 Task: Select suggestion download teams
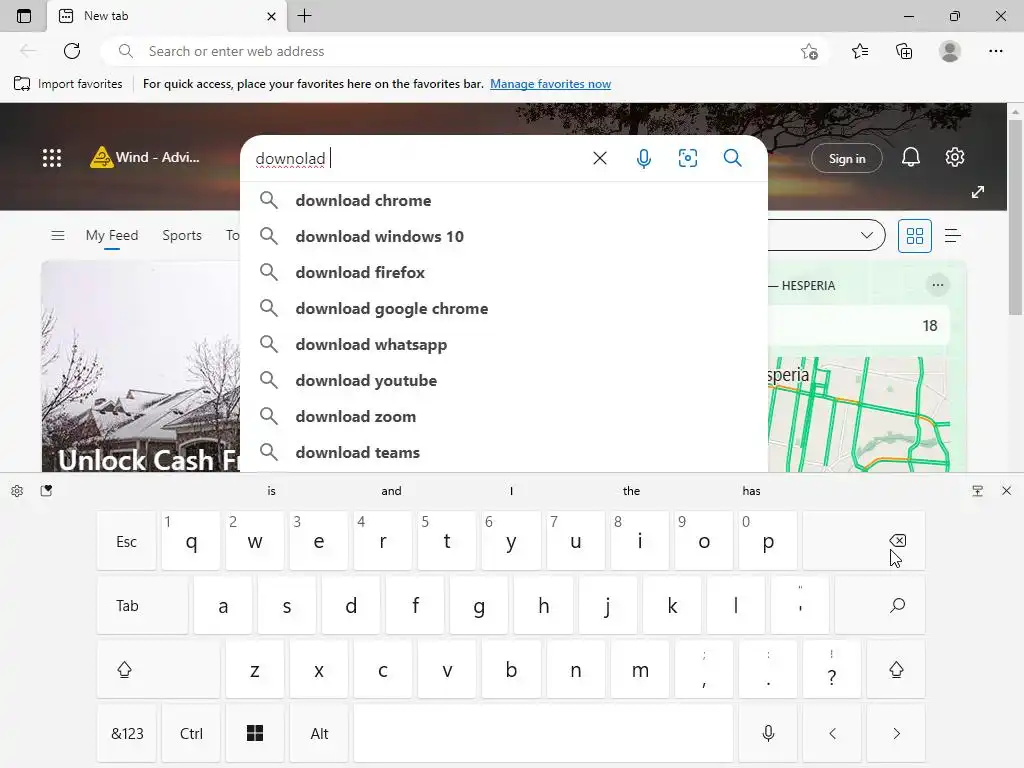pos(504,452)
